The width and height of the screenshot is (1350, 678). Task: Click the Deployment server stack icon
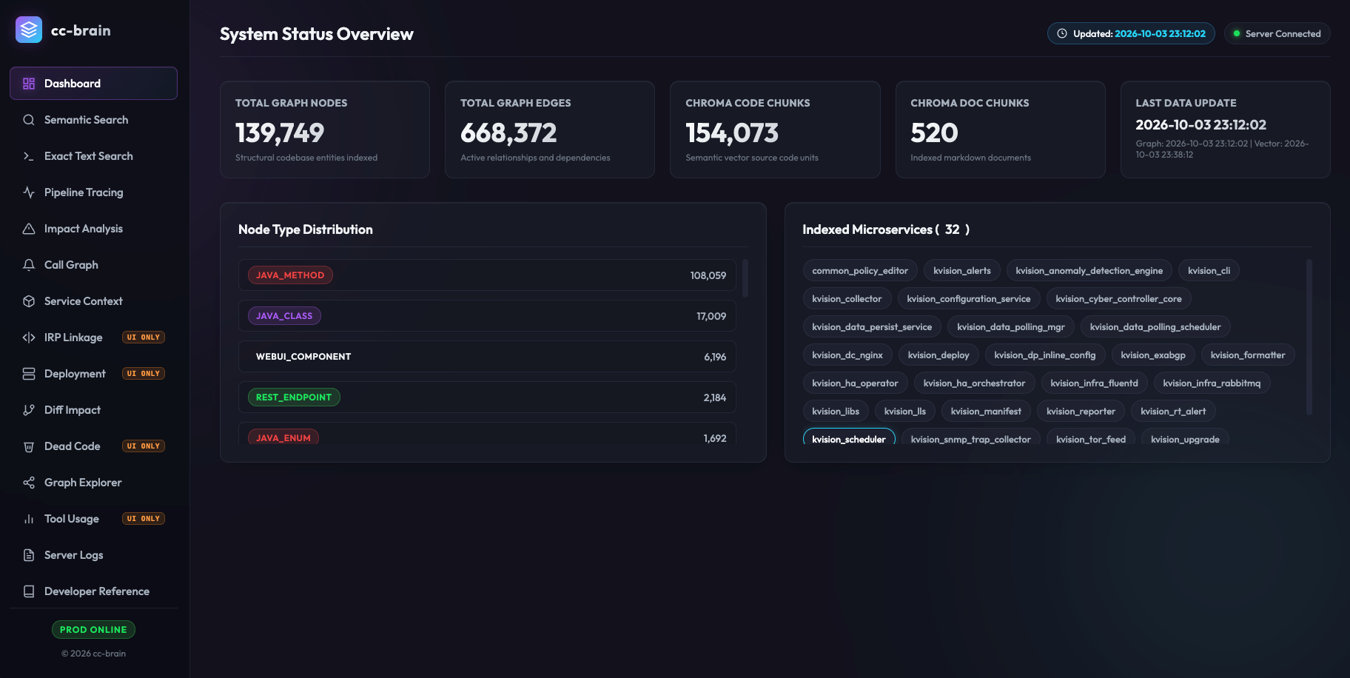(x=29, y=374)
